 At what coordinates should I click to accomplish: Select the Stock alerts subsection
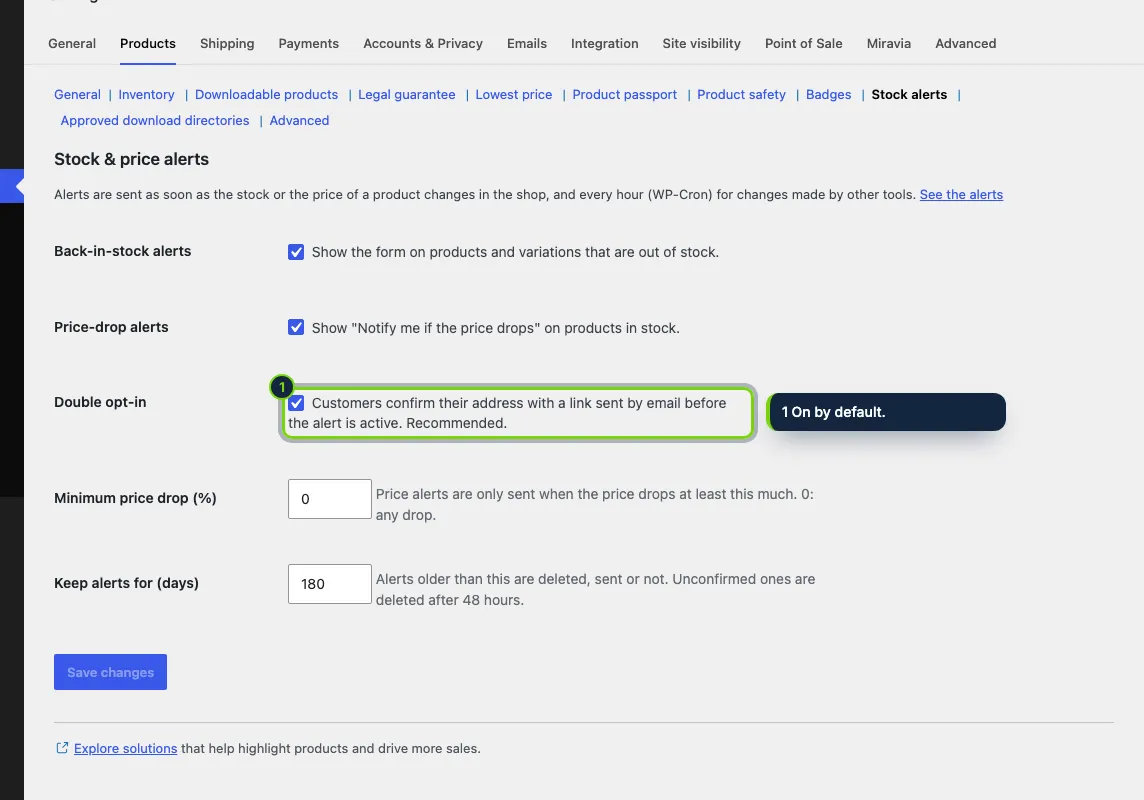909,95
